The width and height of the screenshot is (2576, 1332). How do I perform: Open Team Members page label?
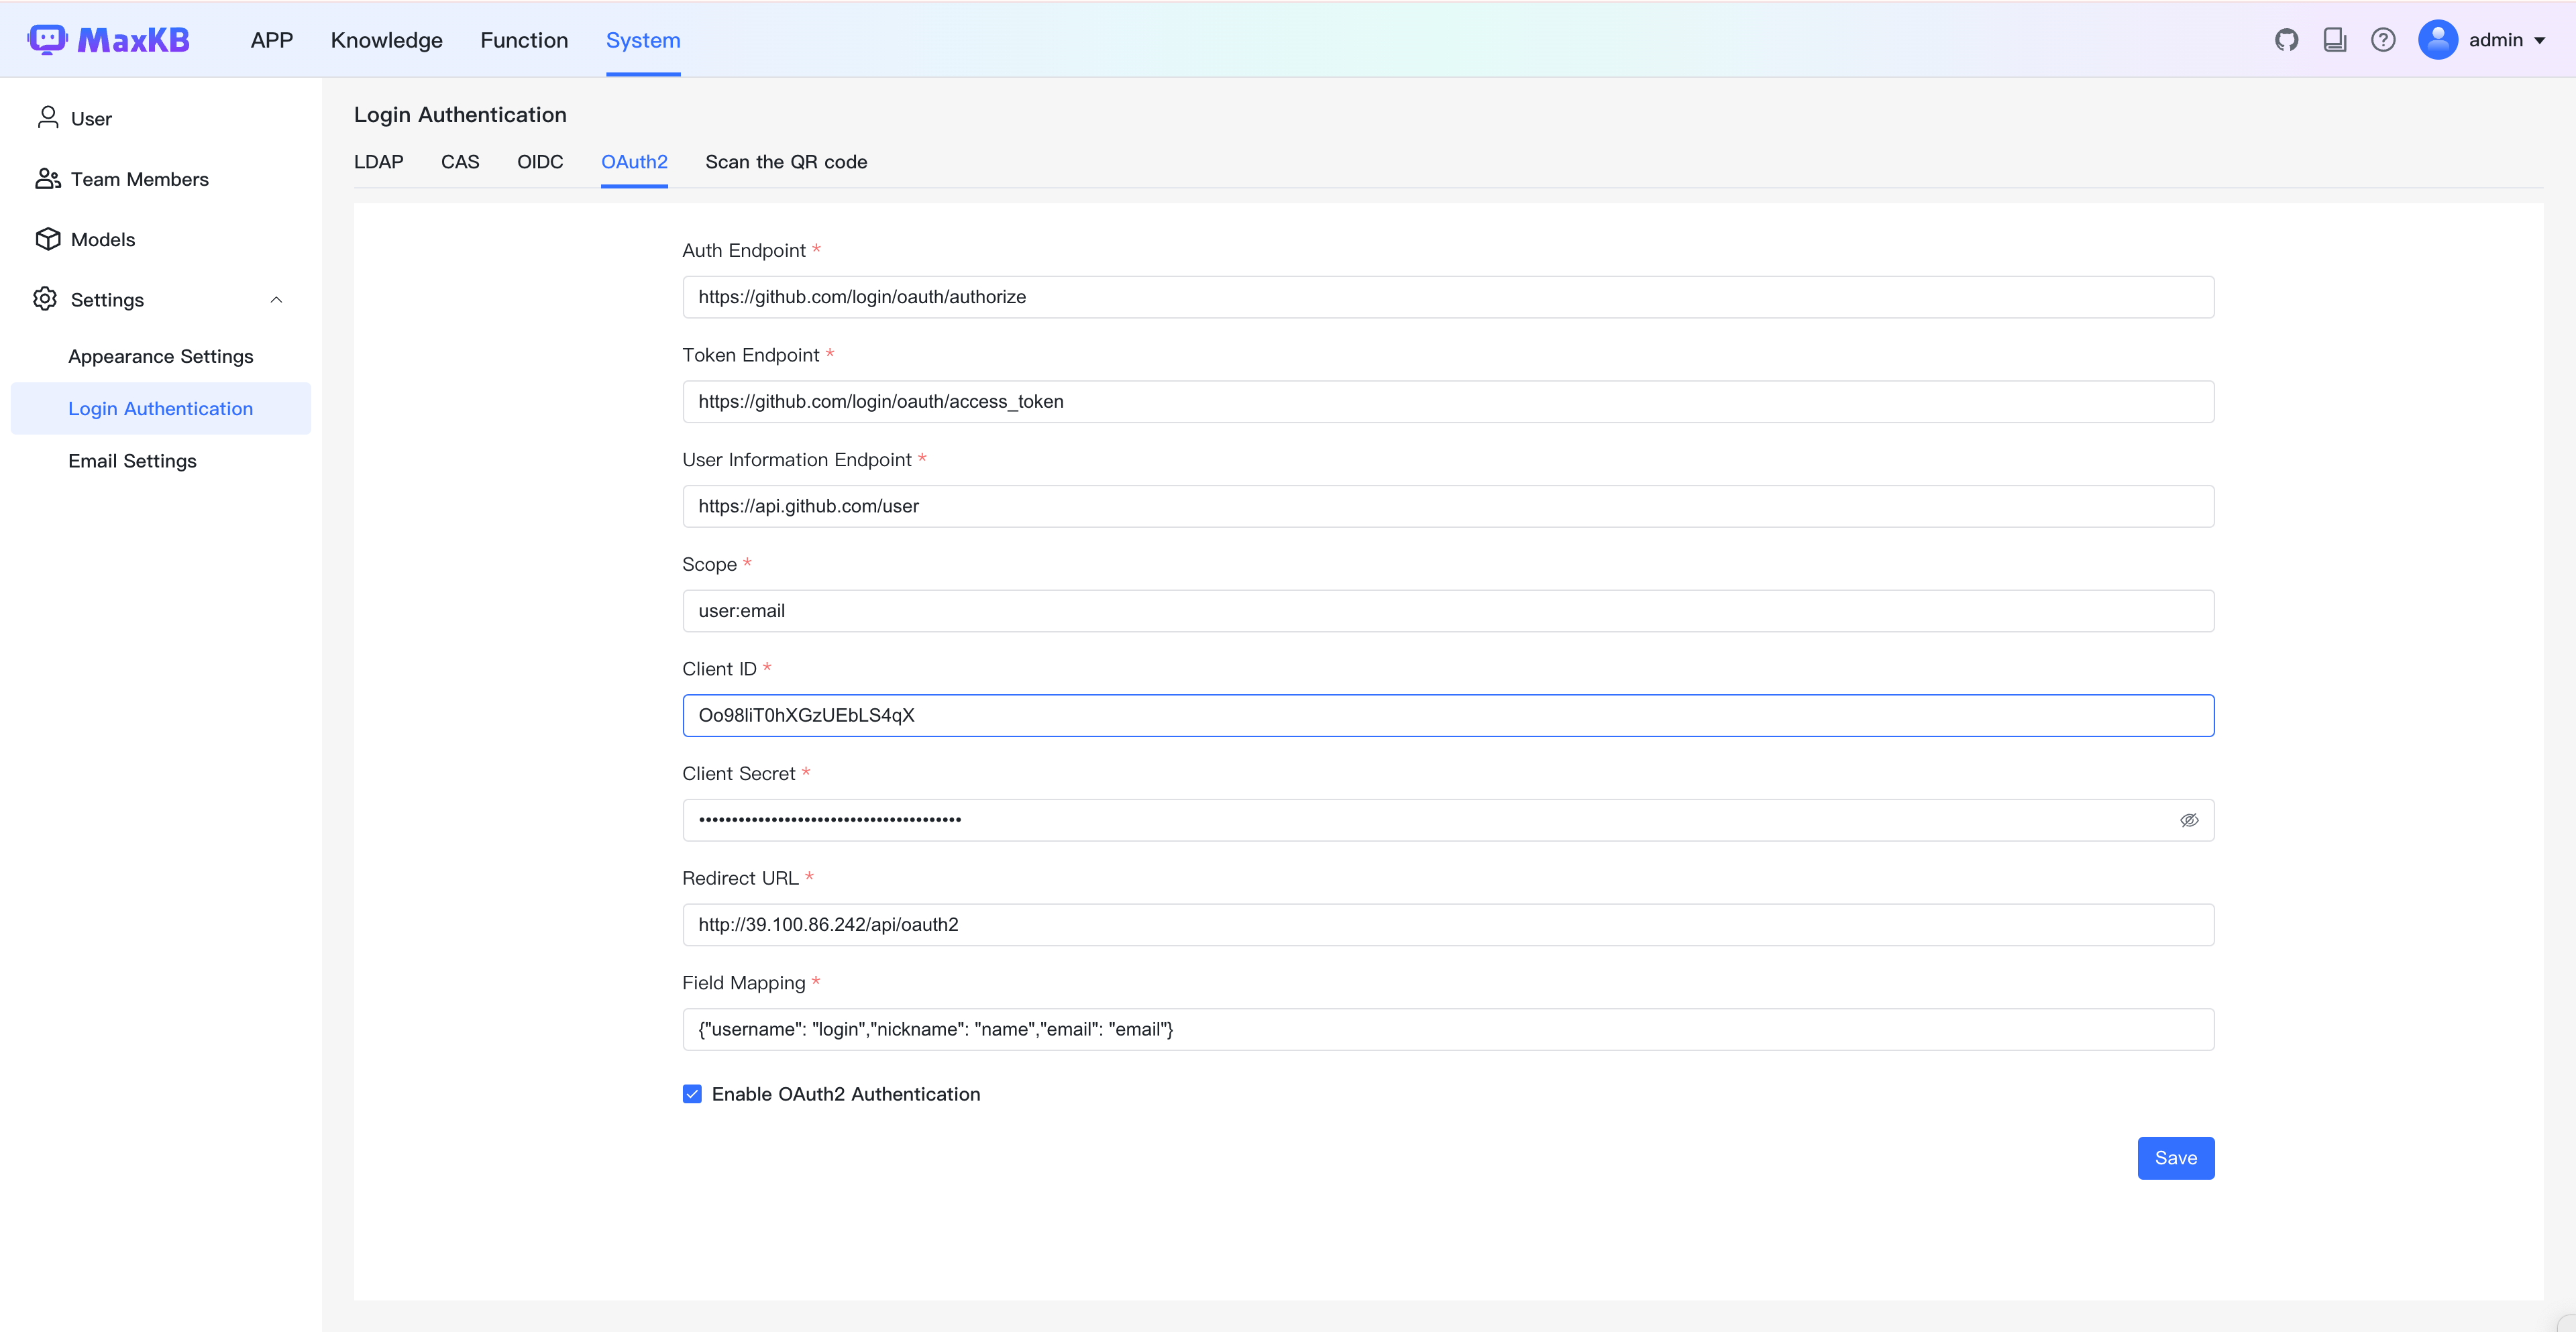click(x=140, y=179)
